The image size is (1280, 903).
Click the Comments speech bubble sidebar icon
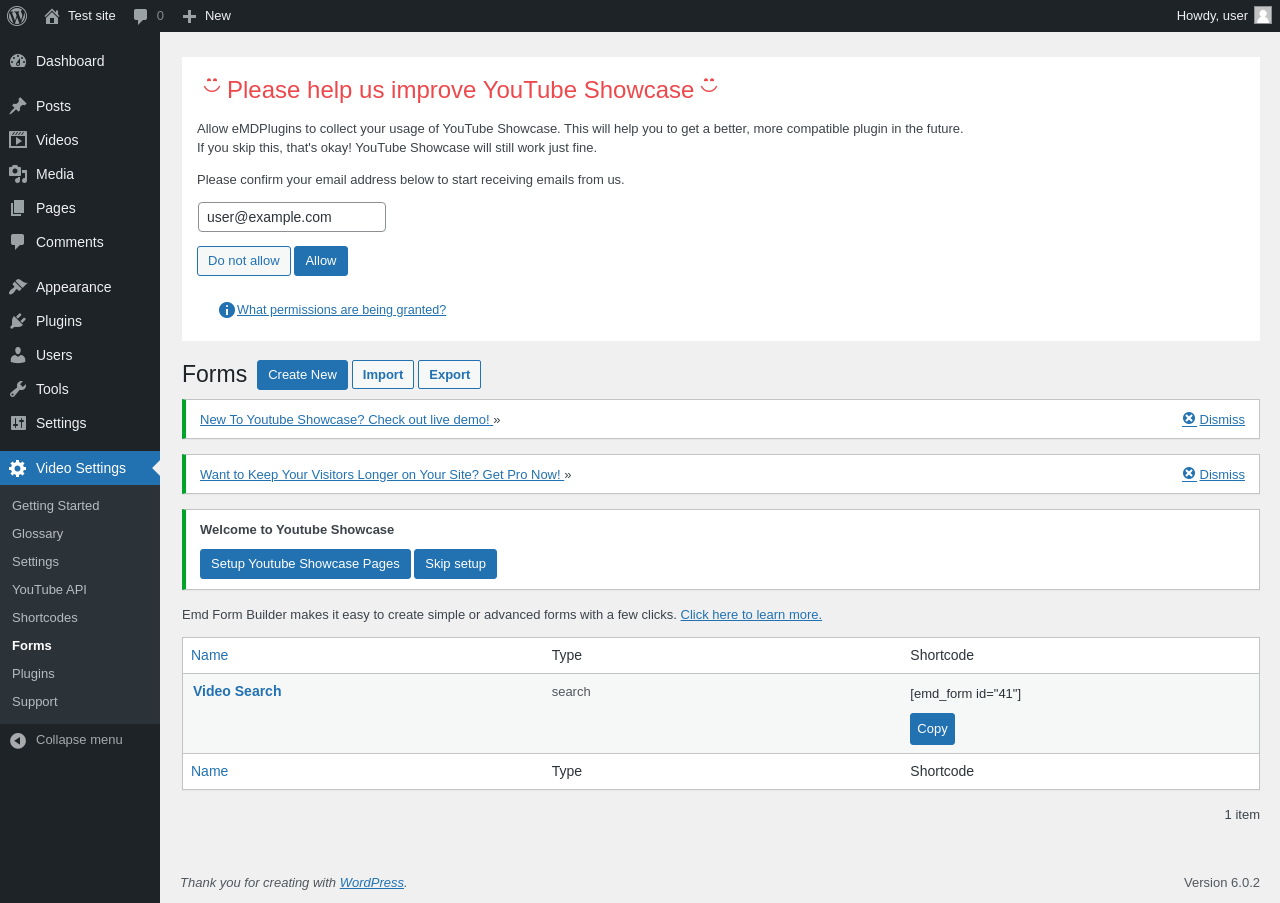18,242
